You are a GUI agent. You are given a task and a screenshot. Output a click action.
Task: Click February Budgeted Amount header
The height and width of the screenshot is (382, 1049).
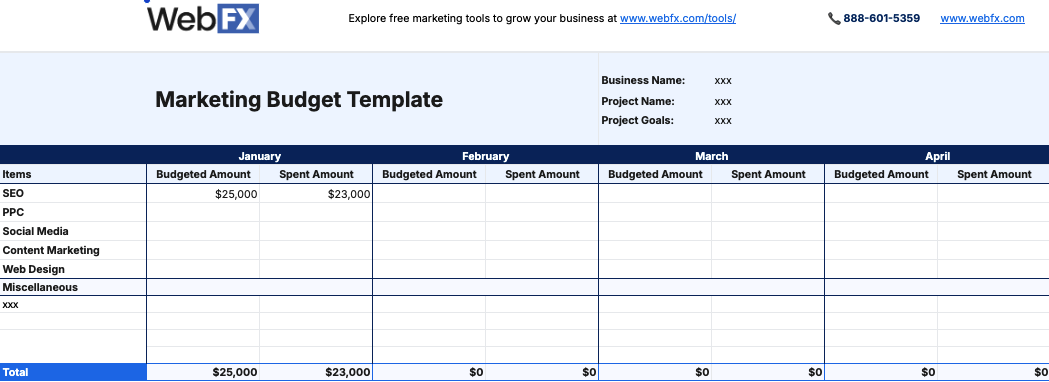tap(430, 174)
